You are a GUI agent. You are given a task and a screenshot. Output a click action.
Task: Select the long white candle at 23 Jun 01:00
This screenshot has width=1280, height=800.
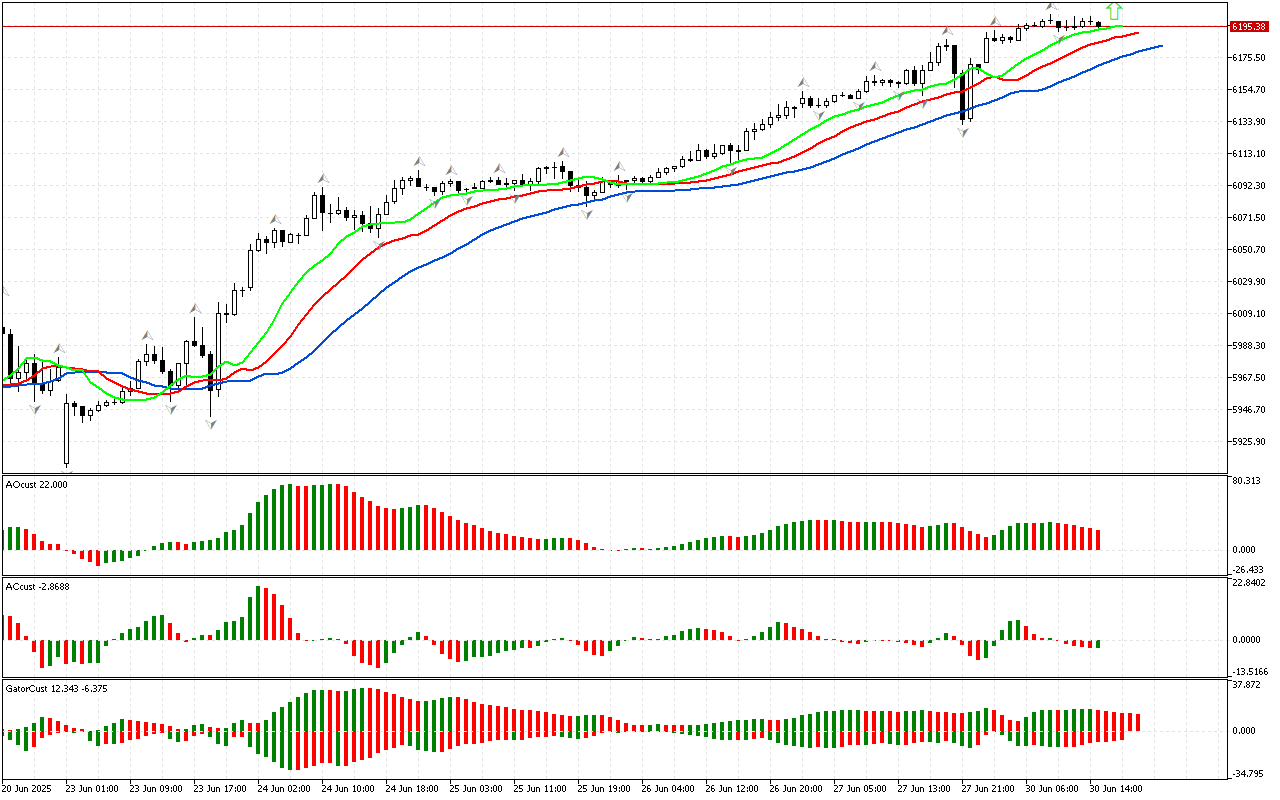(67, 430)
